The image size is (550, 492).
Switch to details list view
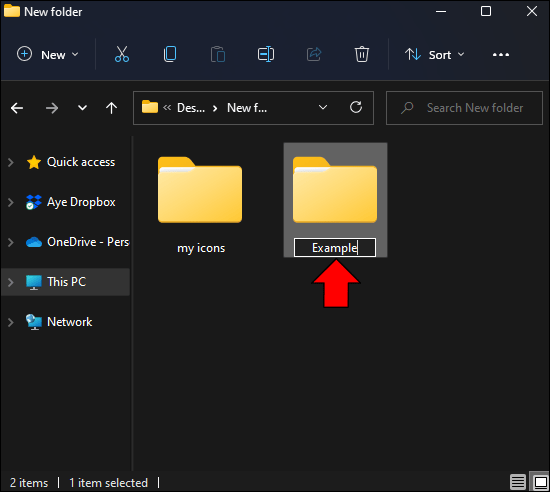point(518,482)
